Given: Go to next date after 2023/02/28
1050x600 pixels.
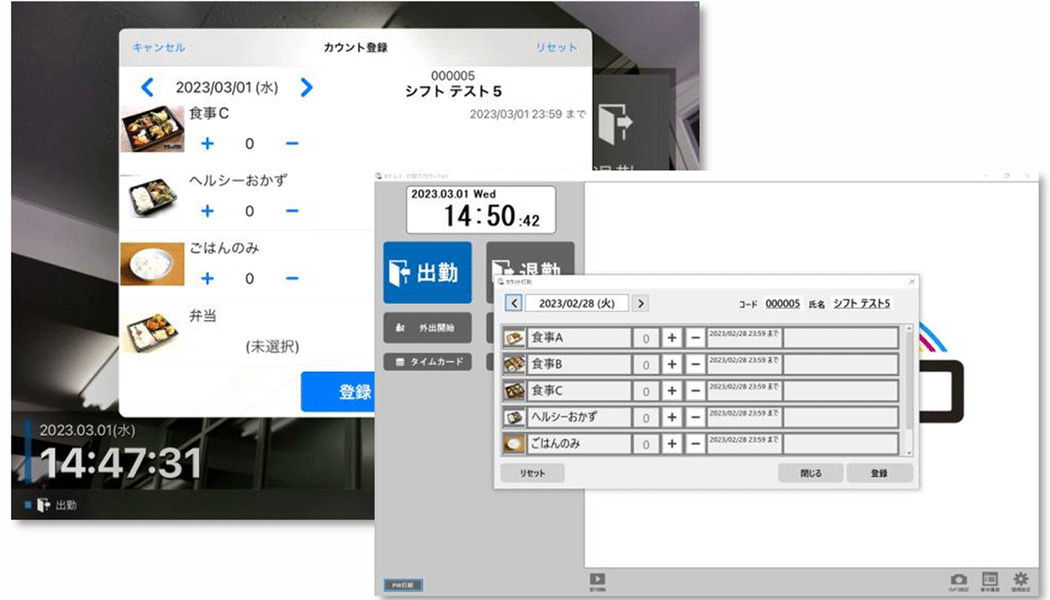Looking at the screenshot, I should (x=640, y=303).
